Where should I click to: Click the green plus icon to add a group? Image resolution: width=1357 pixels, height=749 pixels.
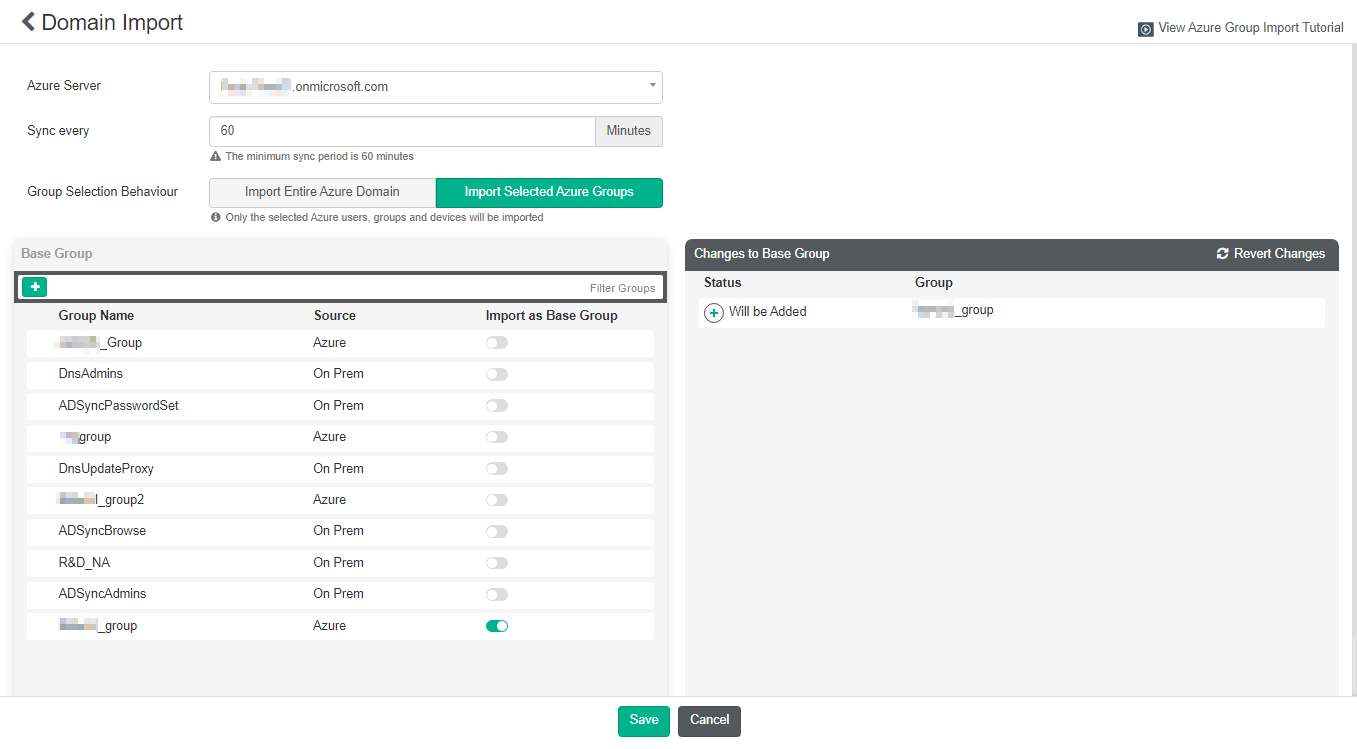[35, 286]
